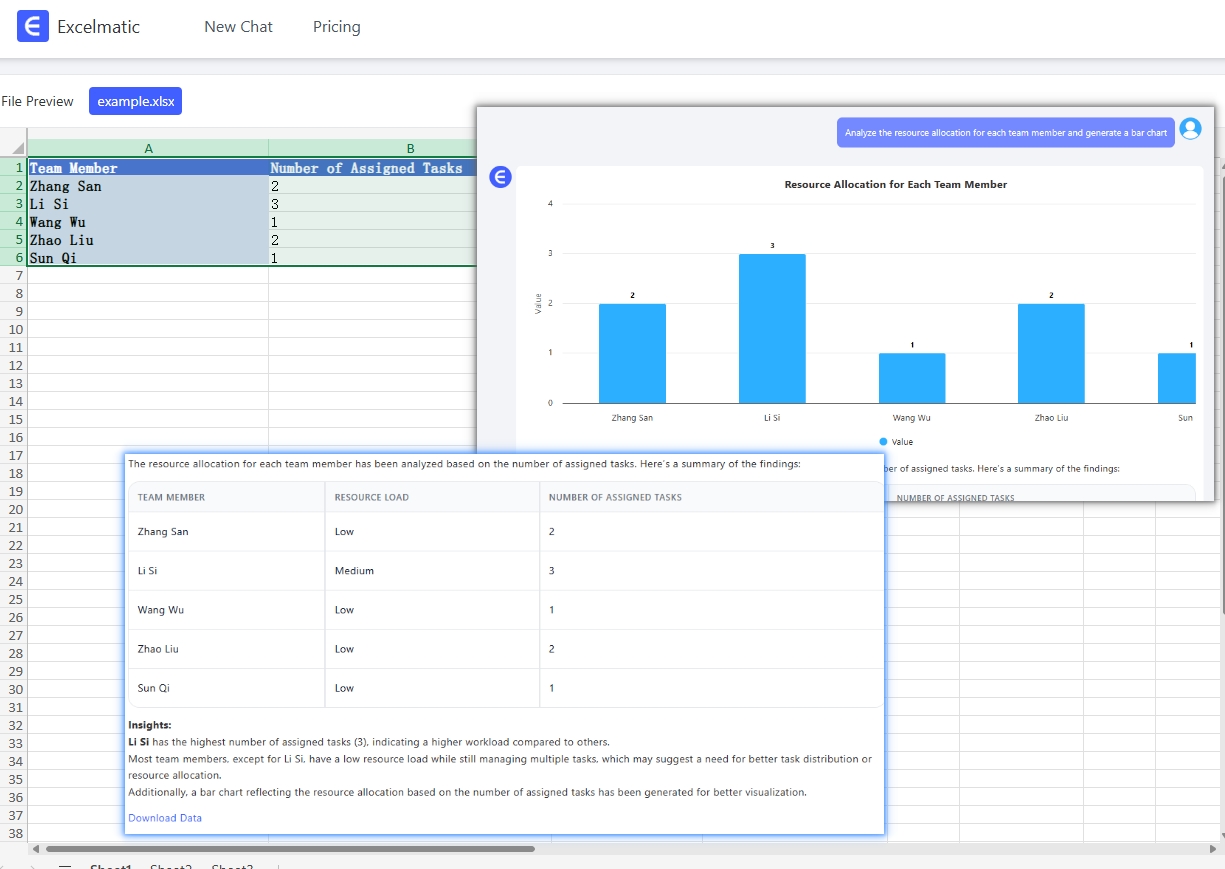Open the sheet list menu icon
Image resolution: width=1225 pixels, height=869 pixels.
click(x=65, y=866)
